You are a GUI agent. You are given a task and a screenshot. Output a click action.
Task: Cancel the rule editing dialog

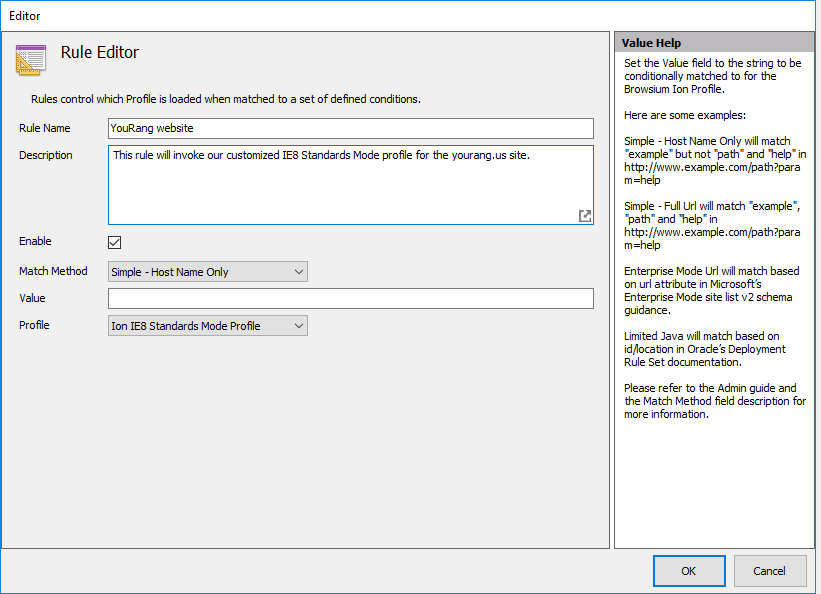point(769,571)
